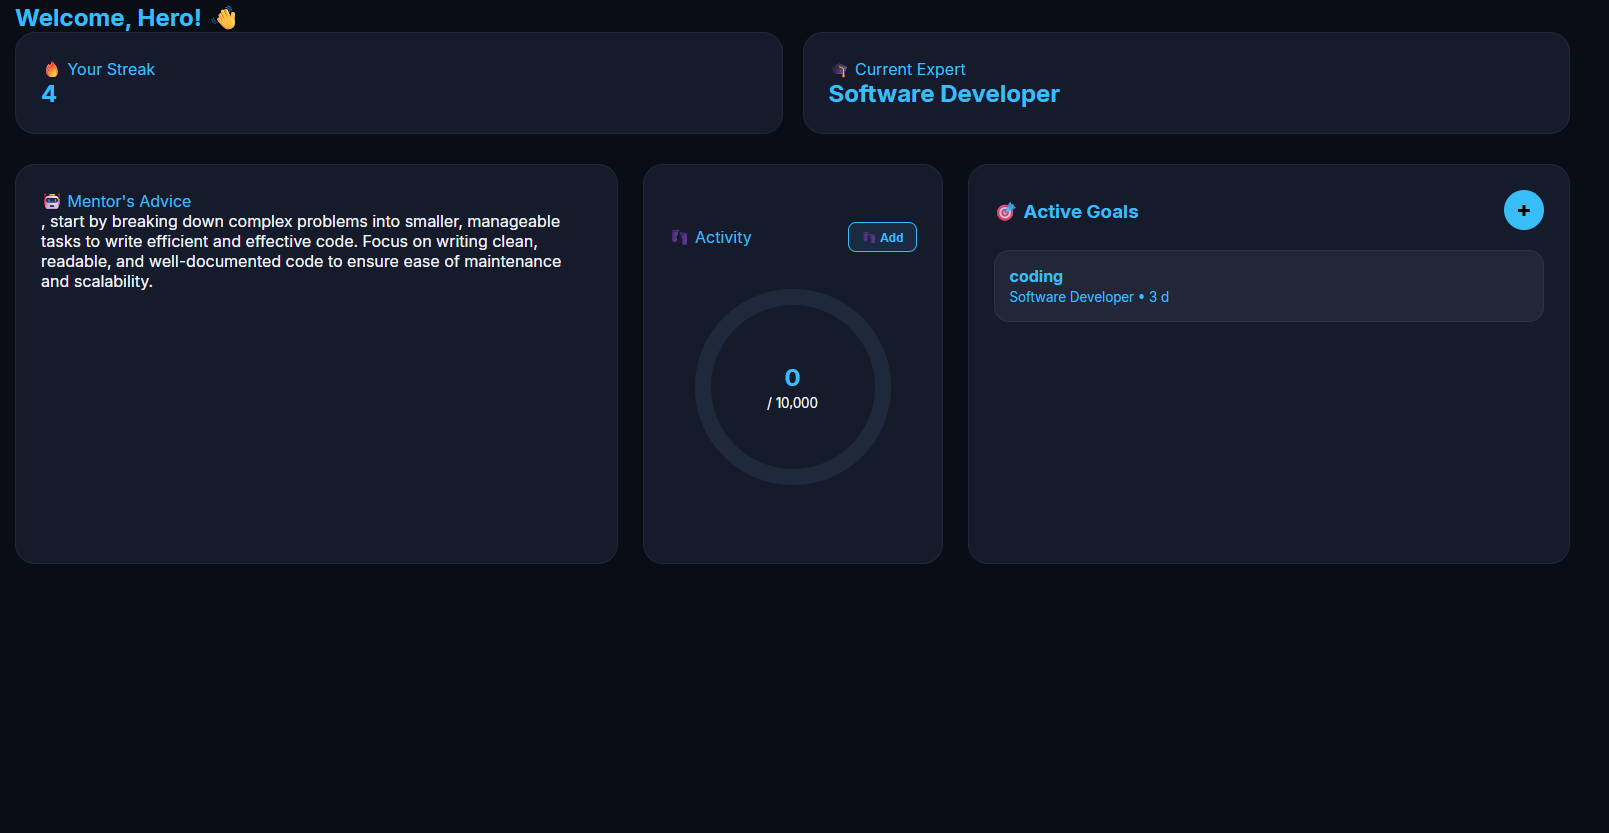
Task: Click the waving hand emoji in the welcome header
Action: (225, 18)
